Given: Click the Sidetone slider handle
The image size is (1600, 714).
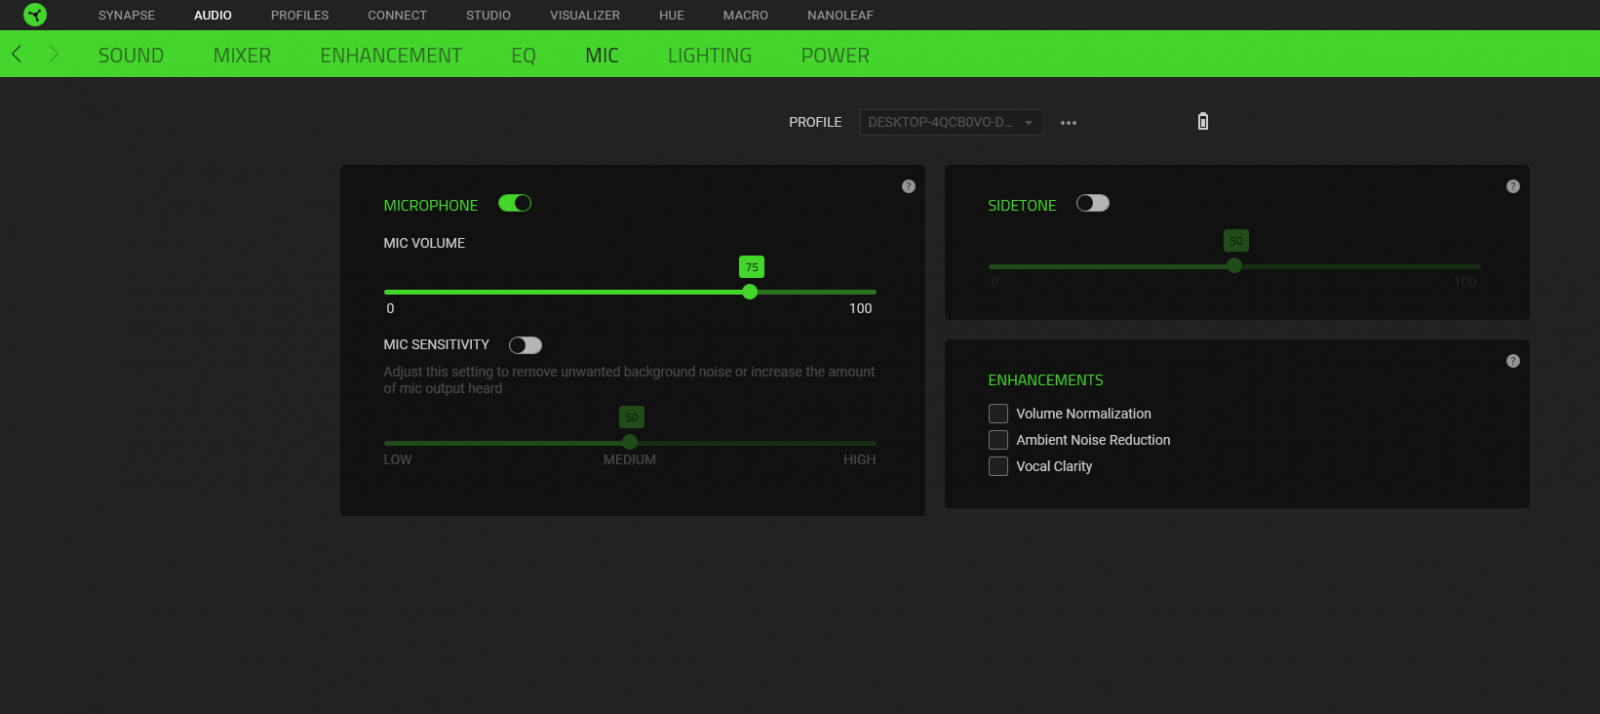Looking at the screenshot, I should 1234,266.
